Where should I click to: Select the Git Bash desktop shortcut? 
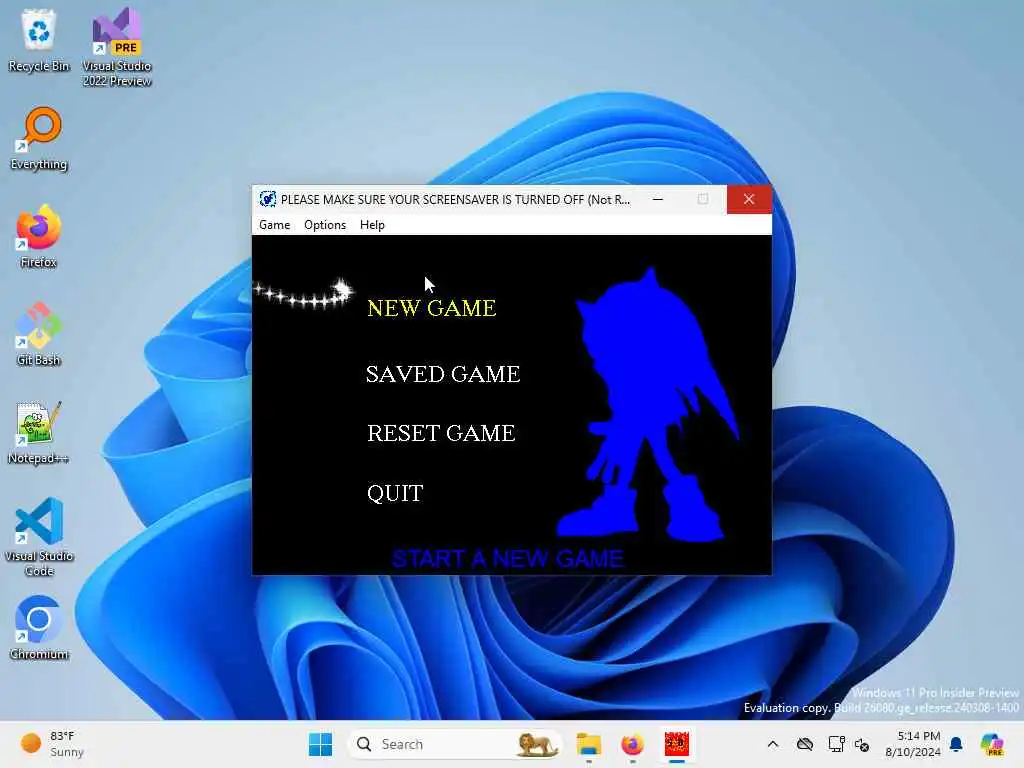(39, 335)
